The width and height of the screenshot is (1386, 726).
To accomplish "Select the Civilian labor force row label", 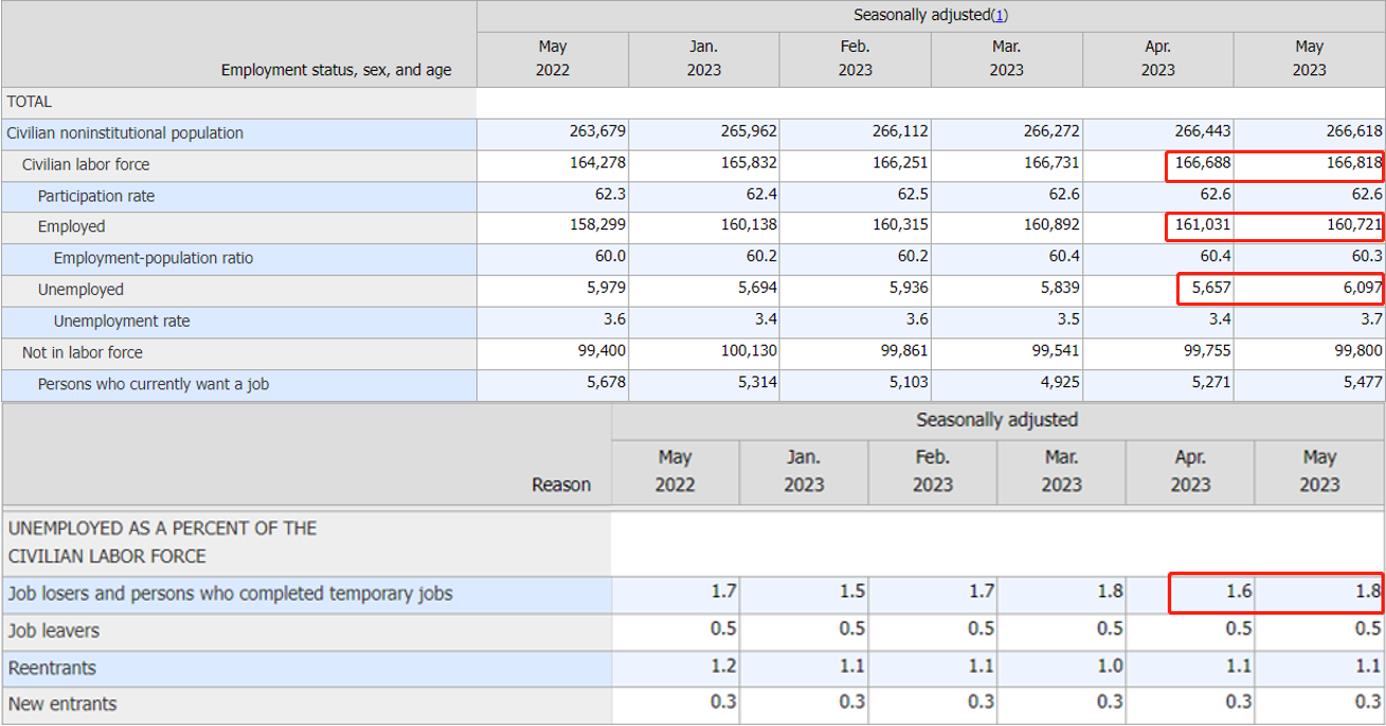I will click(86, 165).
